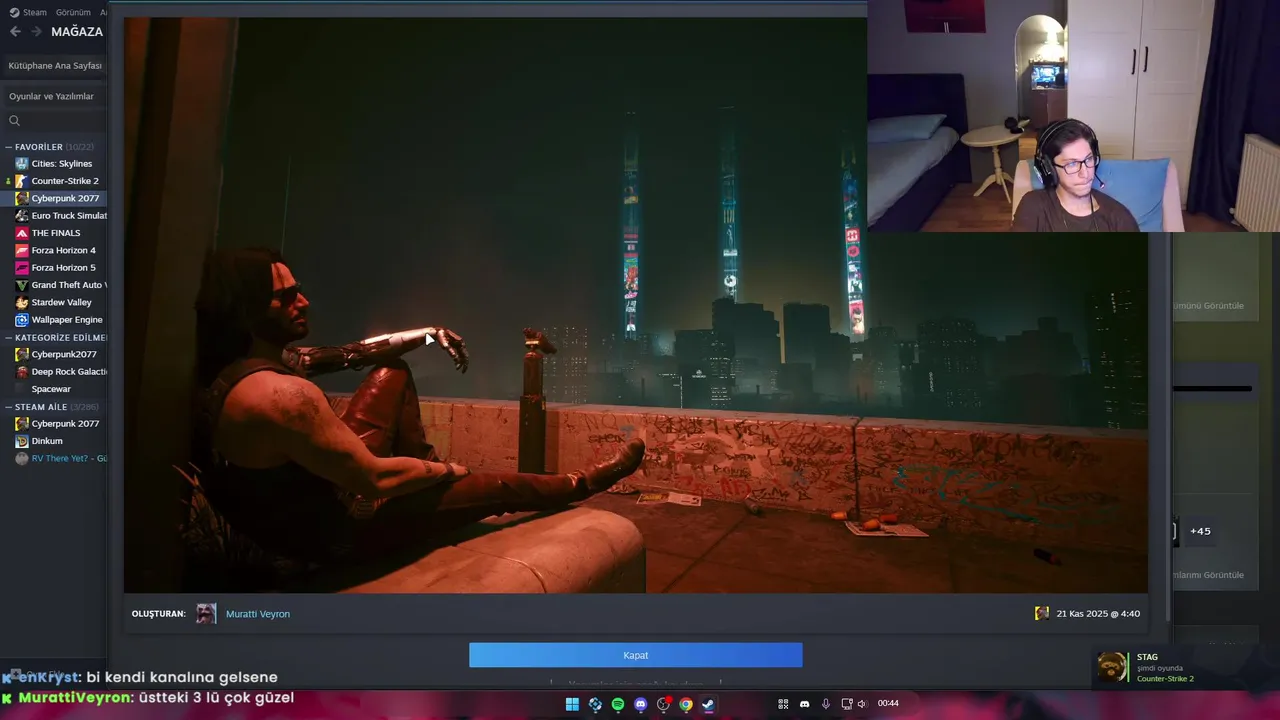Click the Cyberpunk screenshot image
This screenshot has width=1280, height=720.
click(635, 305)
